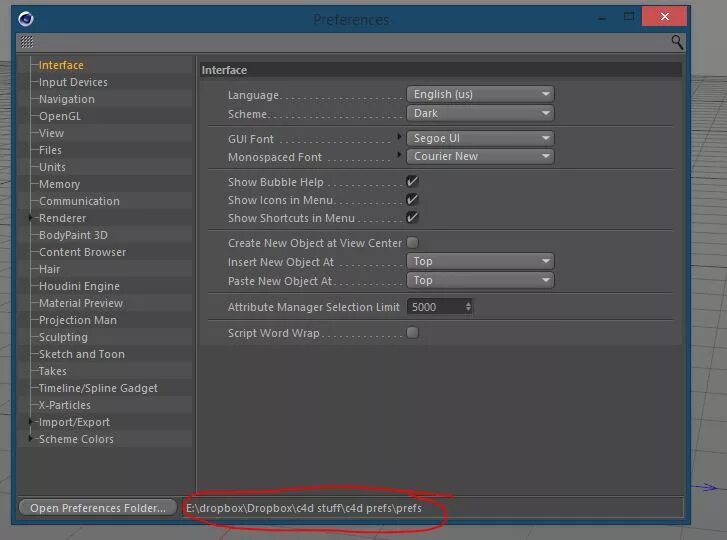
Task: Disable Show Bubble Help checkbox
Action: pyautogui.click(x=412, y=181)
